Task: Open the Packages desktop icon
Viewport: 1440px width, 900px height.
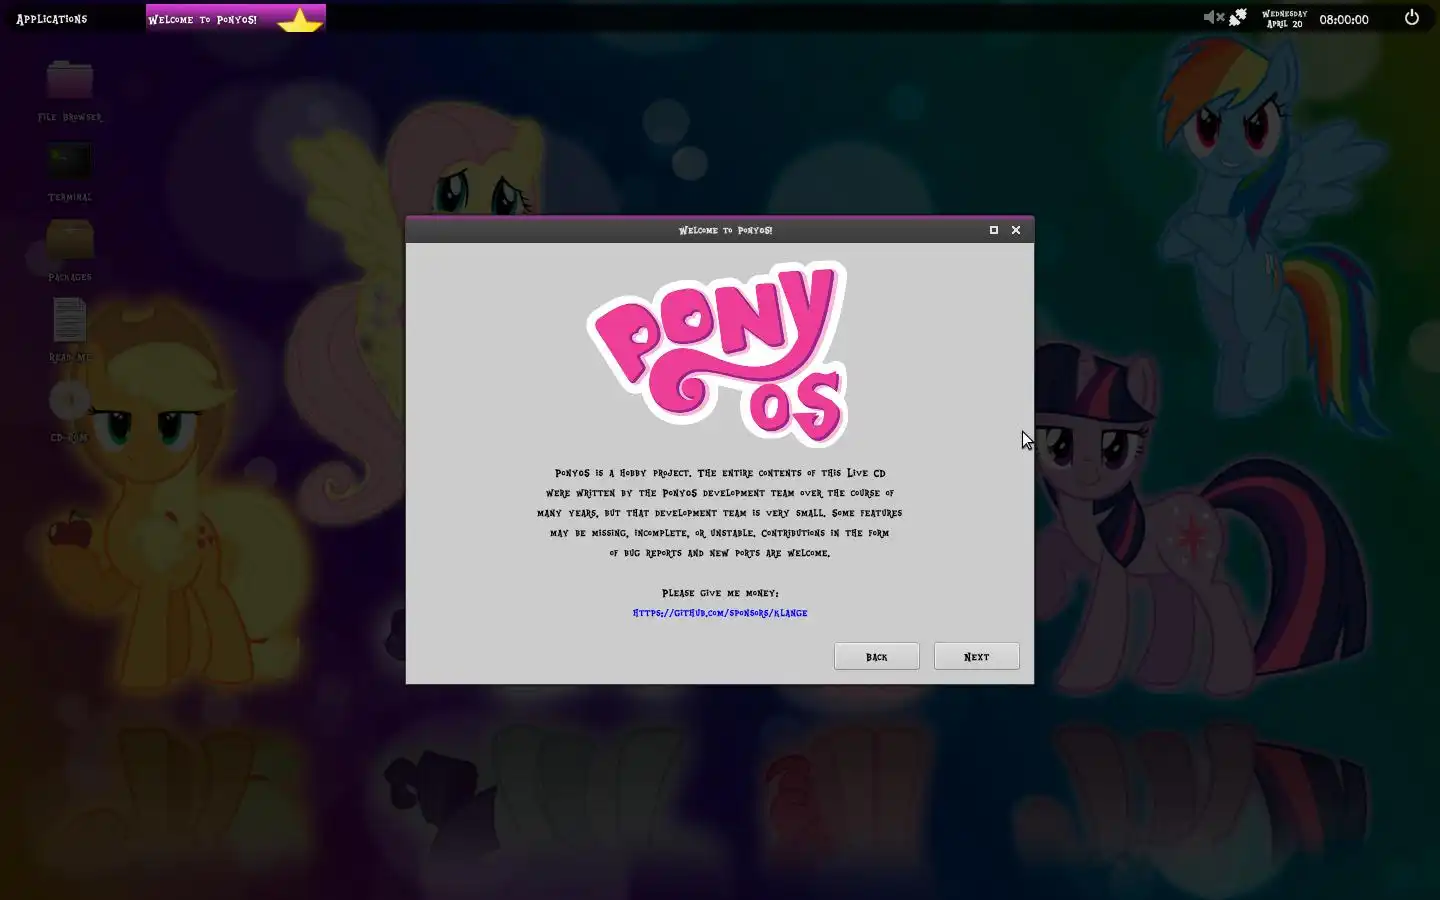Action: click(70, 250)
